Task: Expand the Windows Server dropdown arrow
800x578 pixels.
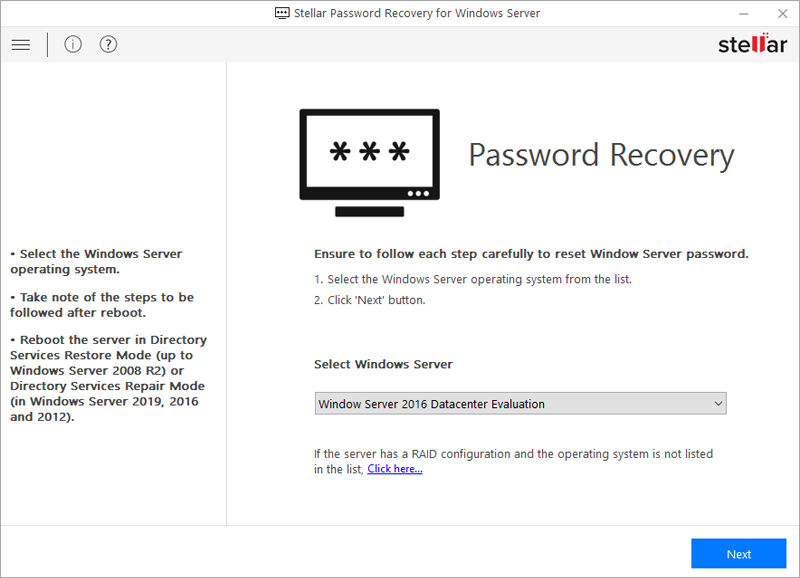Action: tap(717, 404)
